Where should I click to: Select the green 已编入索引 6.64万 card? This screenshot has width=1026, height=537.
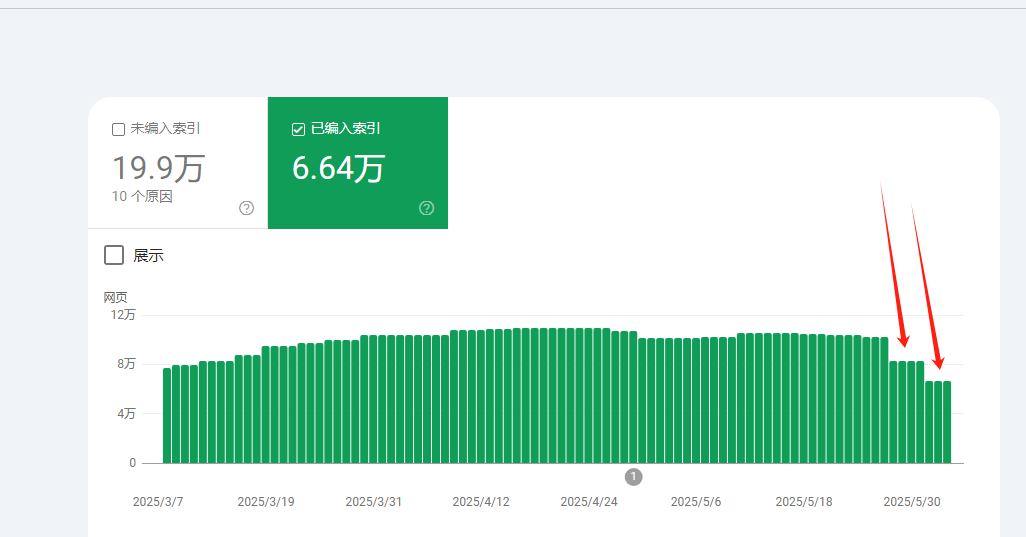coord(358,163)
